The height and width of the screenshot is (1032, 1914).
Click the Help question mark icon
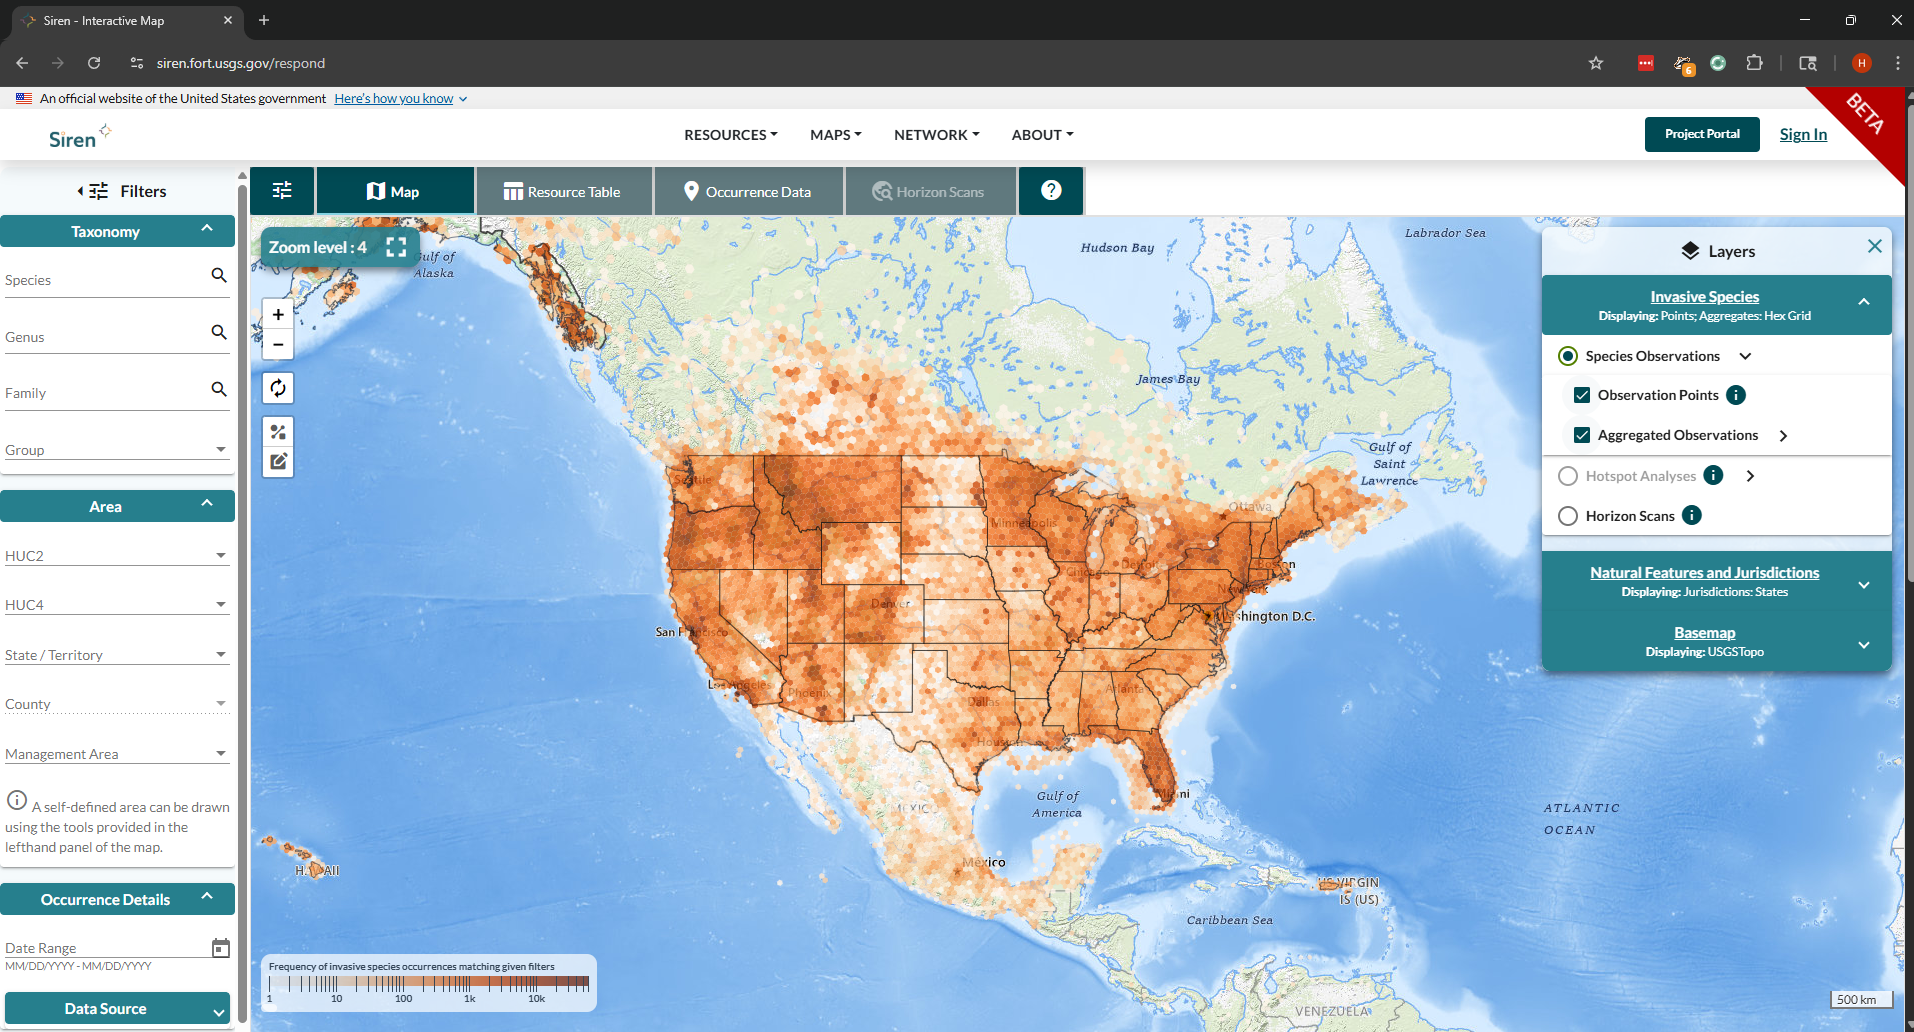1051,190
